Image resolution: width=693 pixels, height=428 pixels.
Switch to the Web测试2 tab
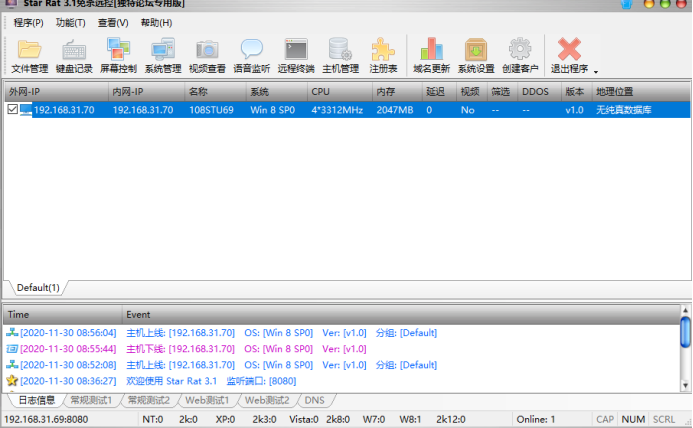(x=267, y=400)
